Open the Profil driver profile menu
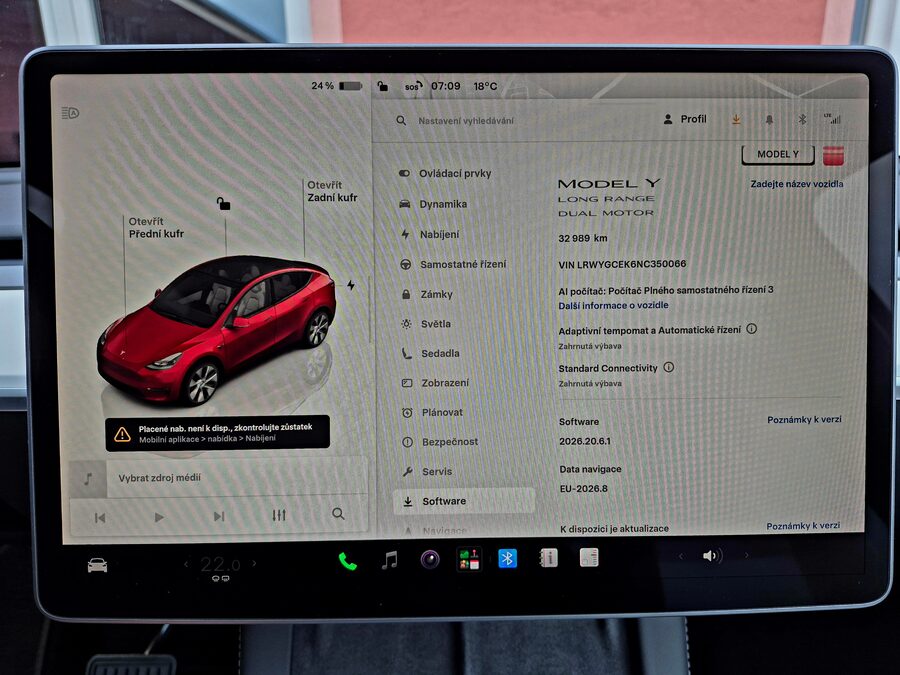This screenshot has height=675, width=900. 685,119
